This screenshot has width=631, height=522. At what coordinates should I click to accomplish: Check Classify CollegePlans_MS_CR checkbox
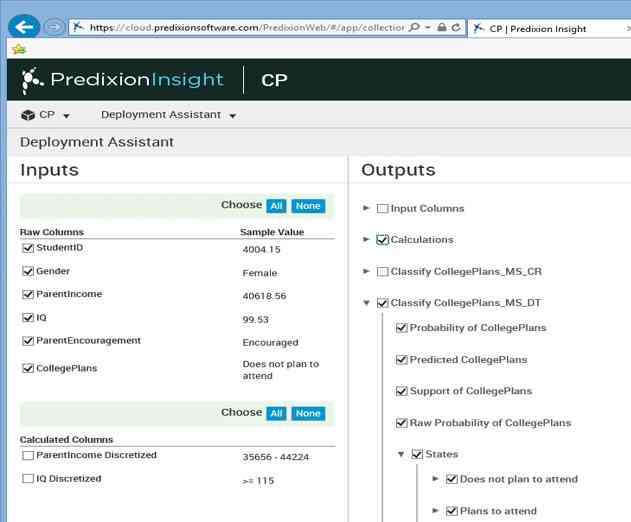click(382, 272)
